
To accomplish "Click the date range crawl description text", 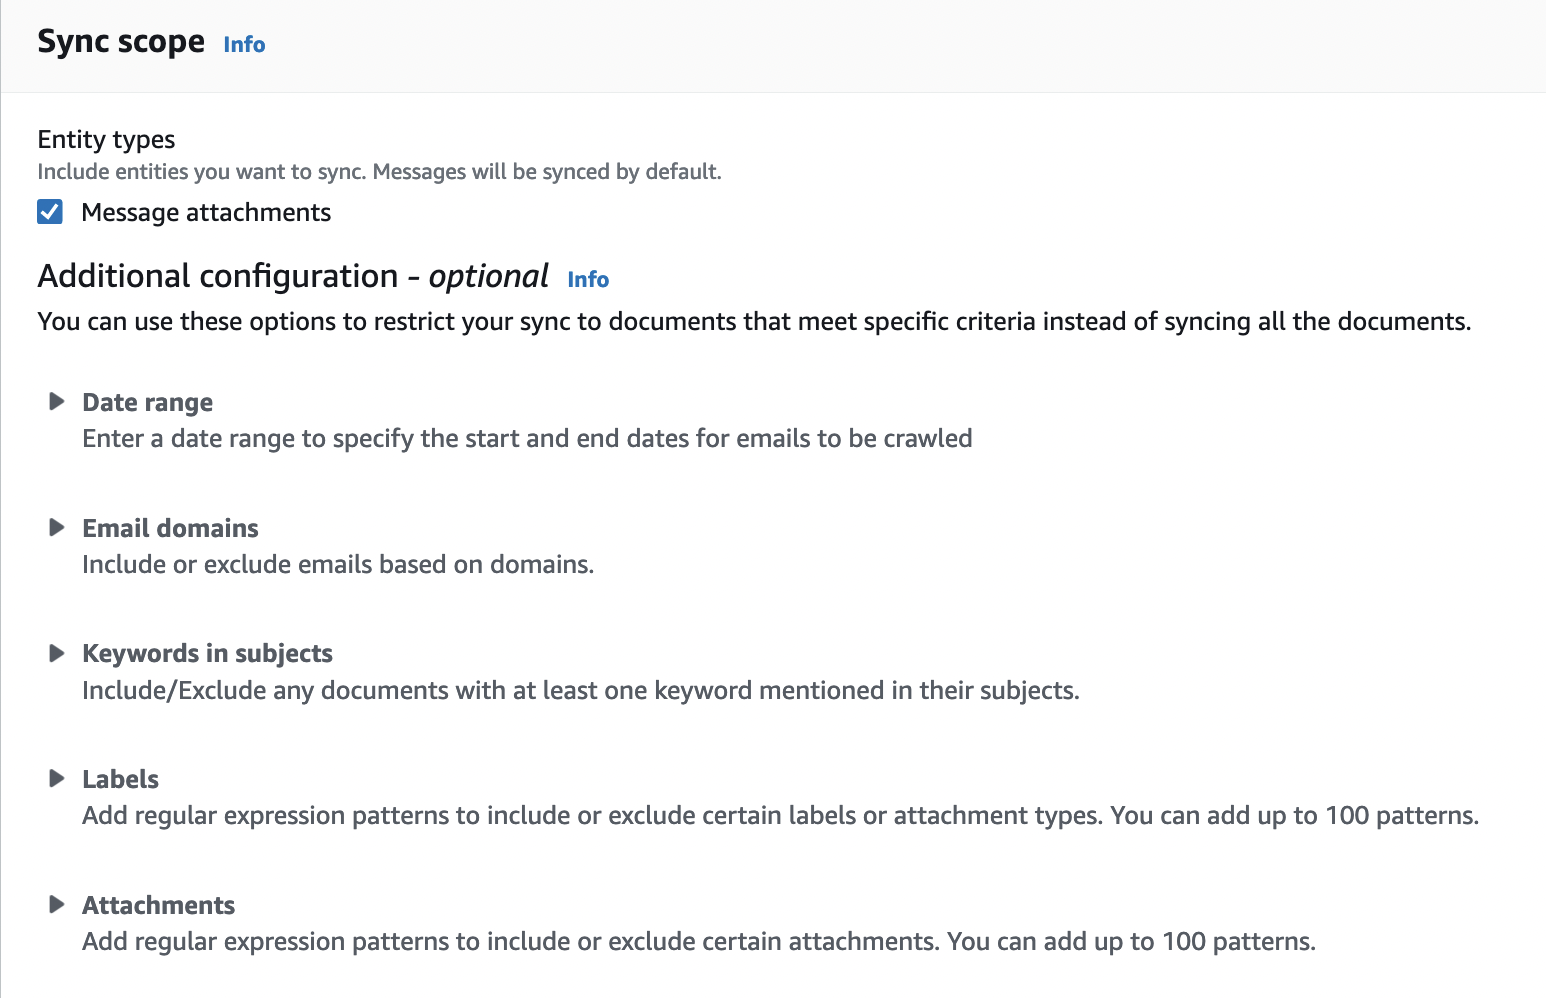I will click(x=527, y=438).
